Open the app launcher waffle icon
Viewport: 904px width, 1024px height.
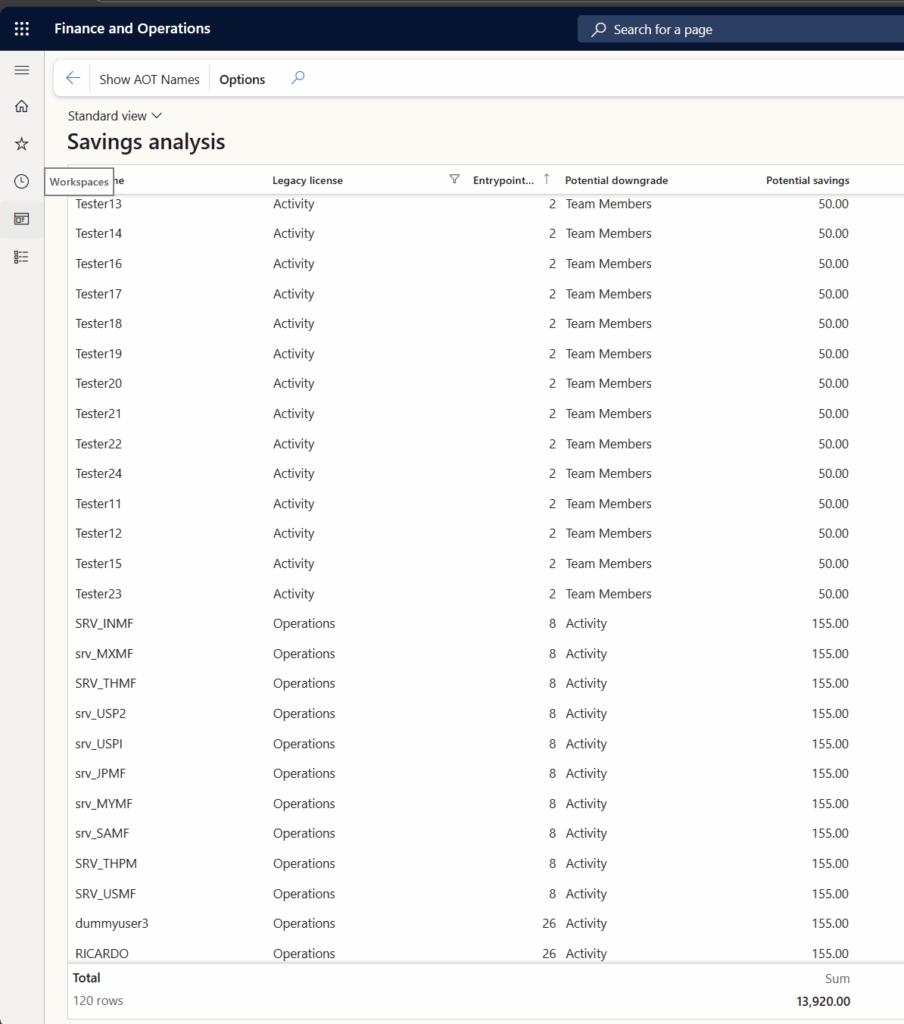click(x=21, y=29)
